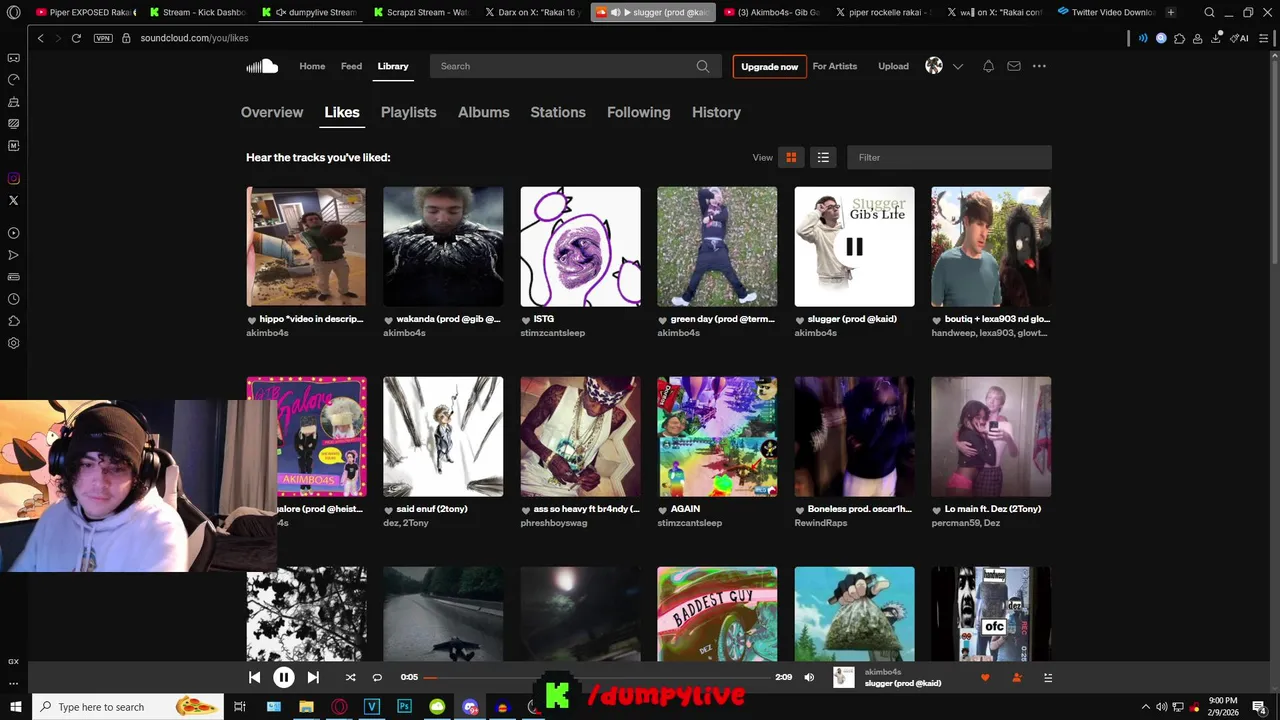
Task: Open the messages envelope icon
Action: pos(1014,66)
